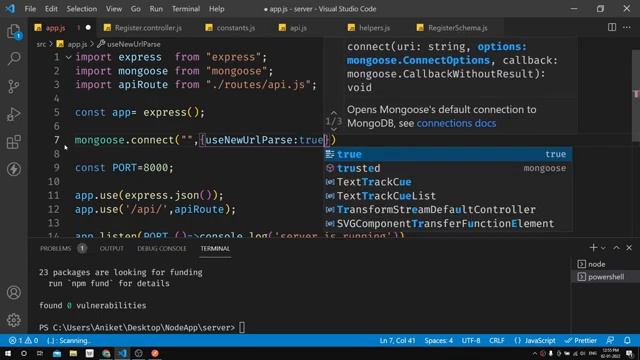This screenshot has height=360, width=640.
Task: Choose the true autocomplete suggestion
Action: click(448, 154)
